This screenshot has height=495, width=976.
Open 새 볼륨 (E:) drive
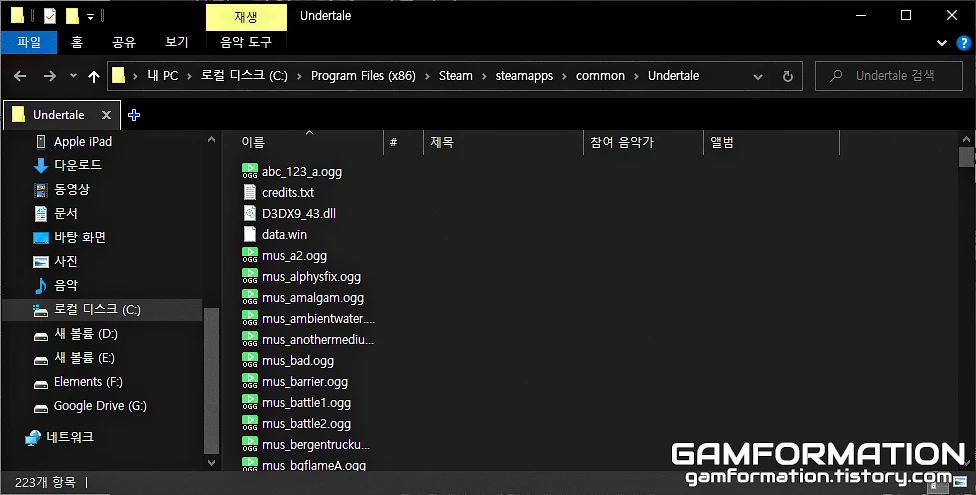[84, 358]
